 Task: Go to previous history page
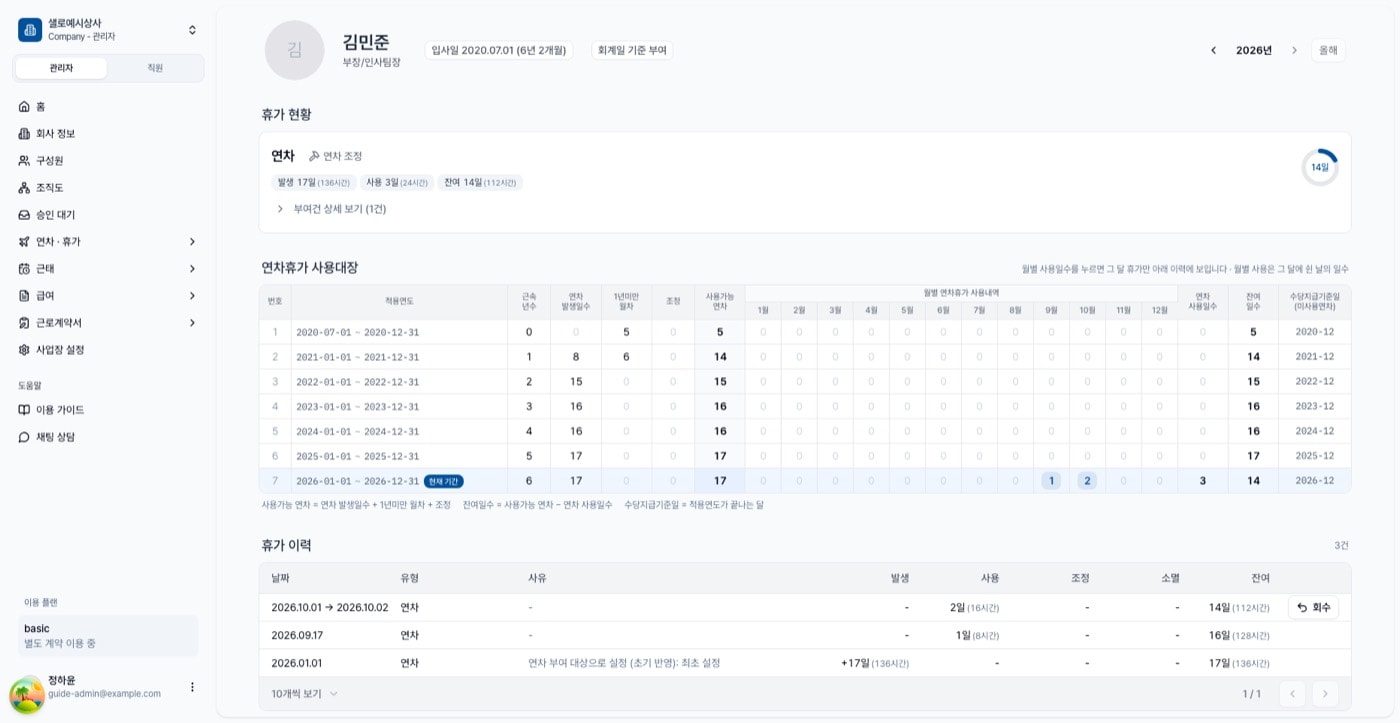pos(1292,694)
